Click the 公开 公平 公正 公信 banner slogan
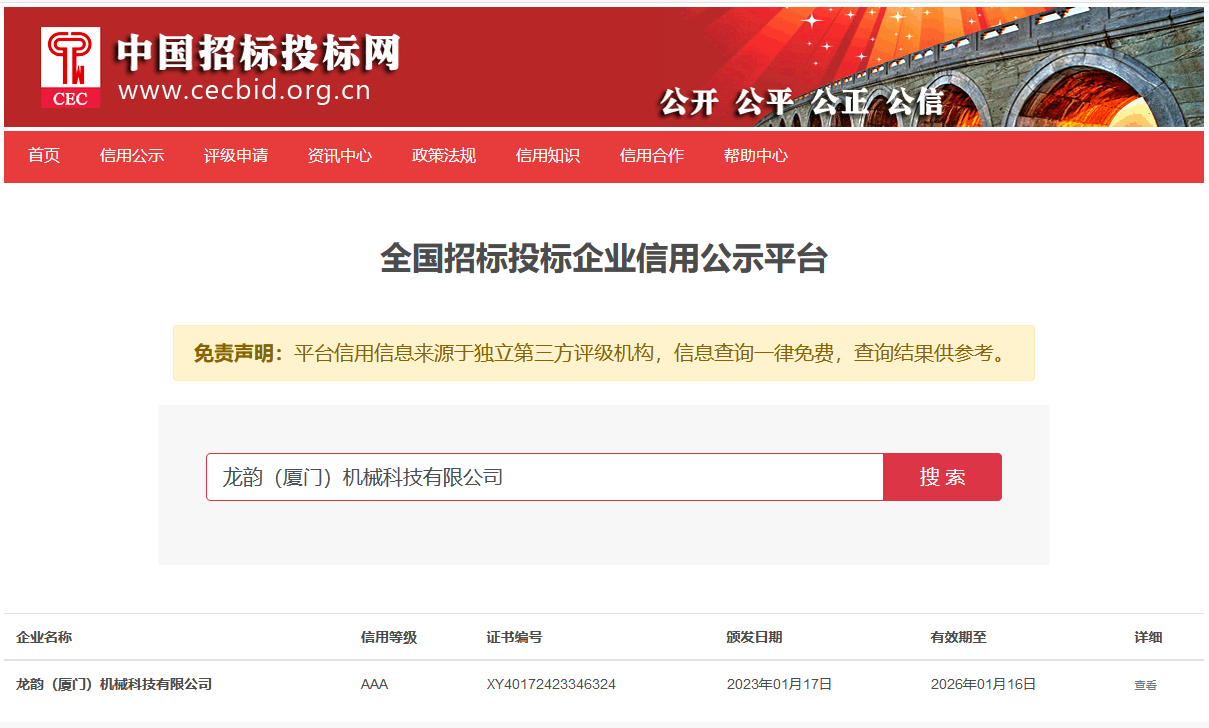This screenshot has height=728, width=1209. tap(801, 102)
